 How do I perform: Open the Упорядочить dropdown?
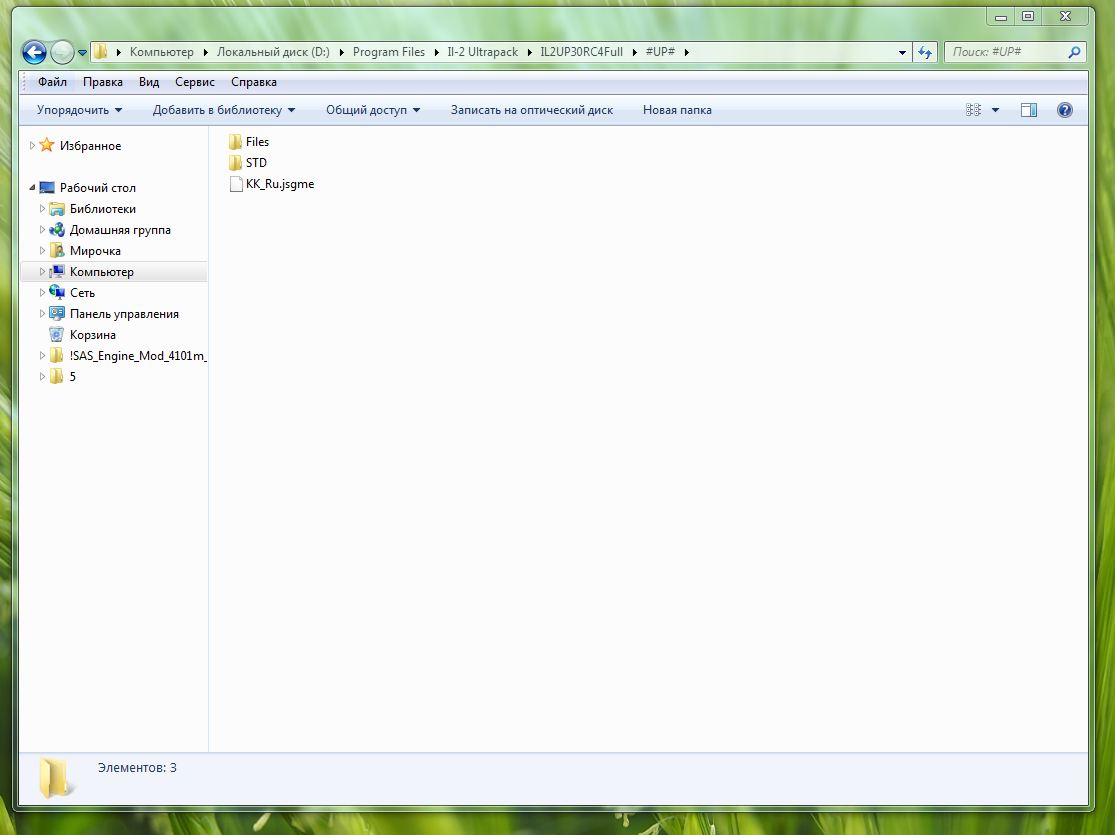pyautogui.click(x=80, y=110)
